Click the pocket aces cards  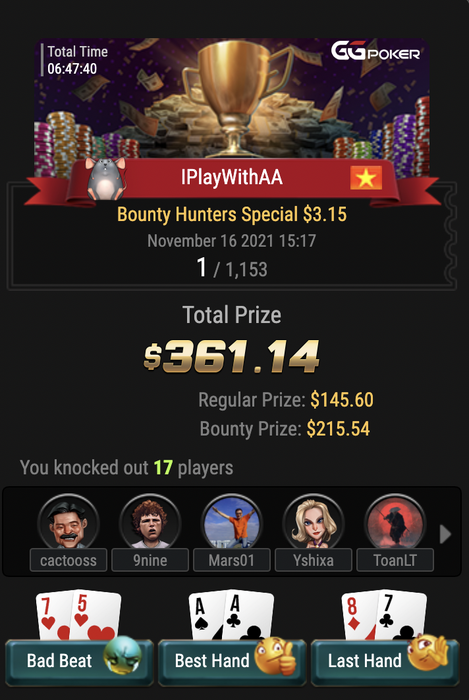tap(232, 614)
